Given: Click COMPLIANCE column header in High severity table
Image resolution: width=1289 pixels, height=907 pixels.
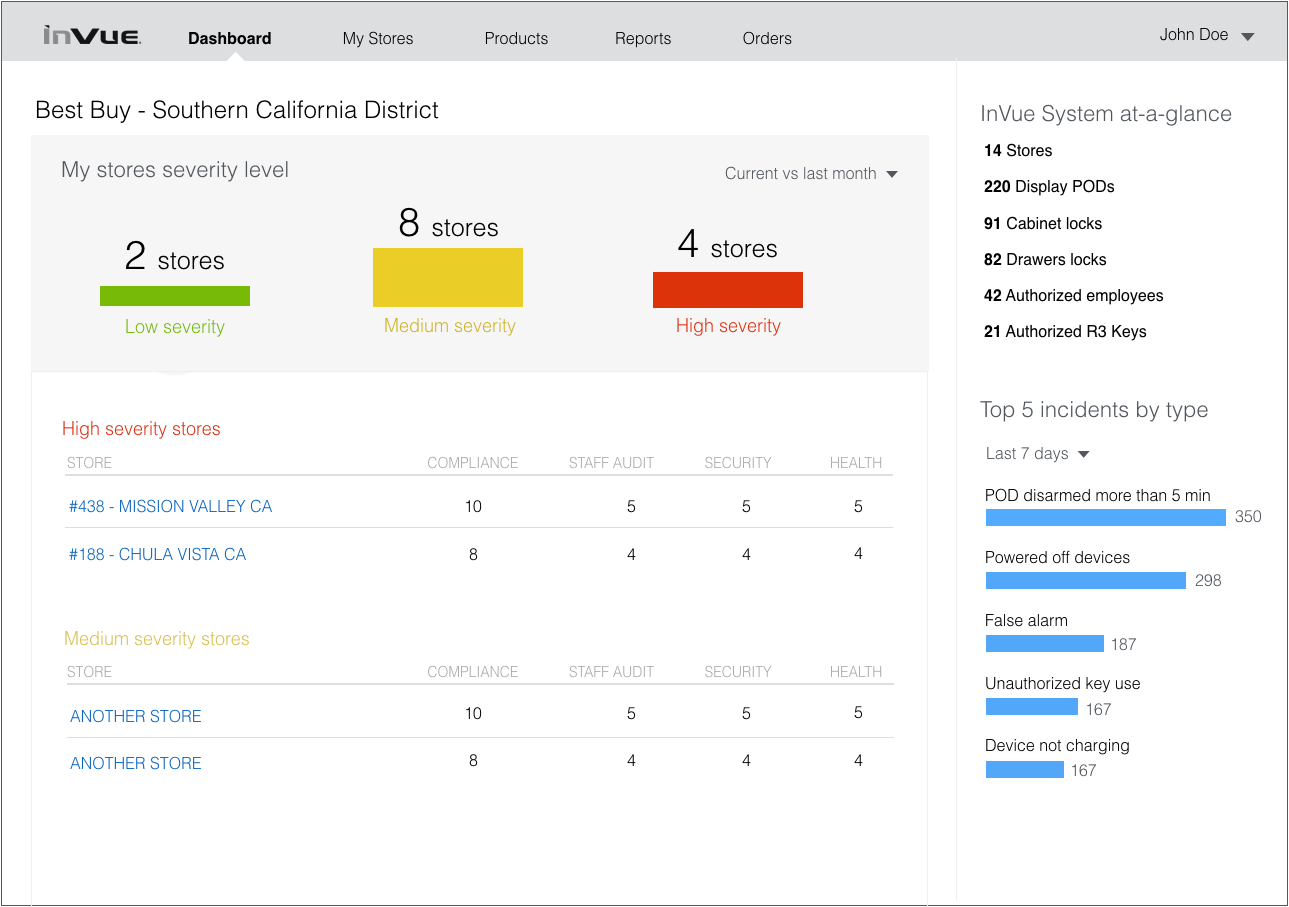Looking at the screenshot, I should point(473,463).
